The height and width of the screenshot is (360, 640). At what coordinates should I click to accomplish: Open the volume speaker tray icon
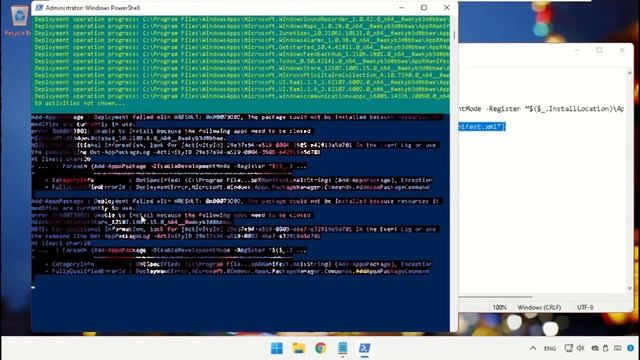[580, 348]
